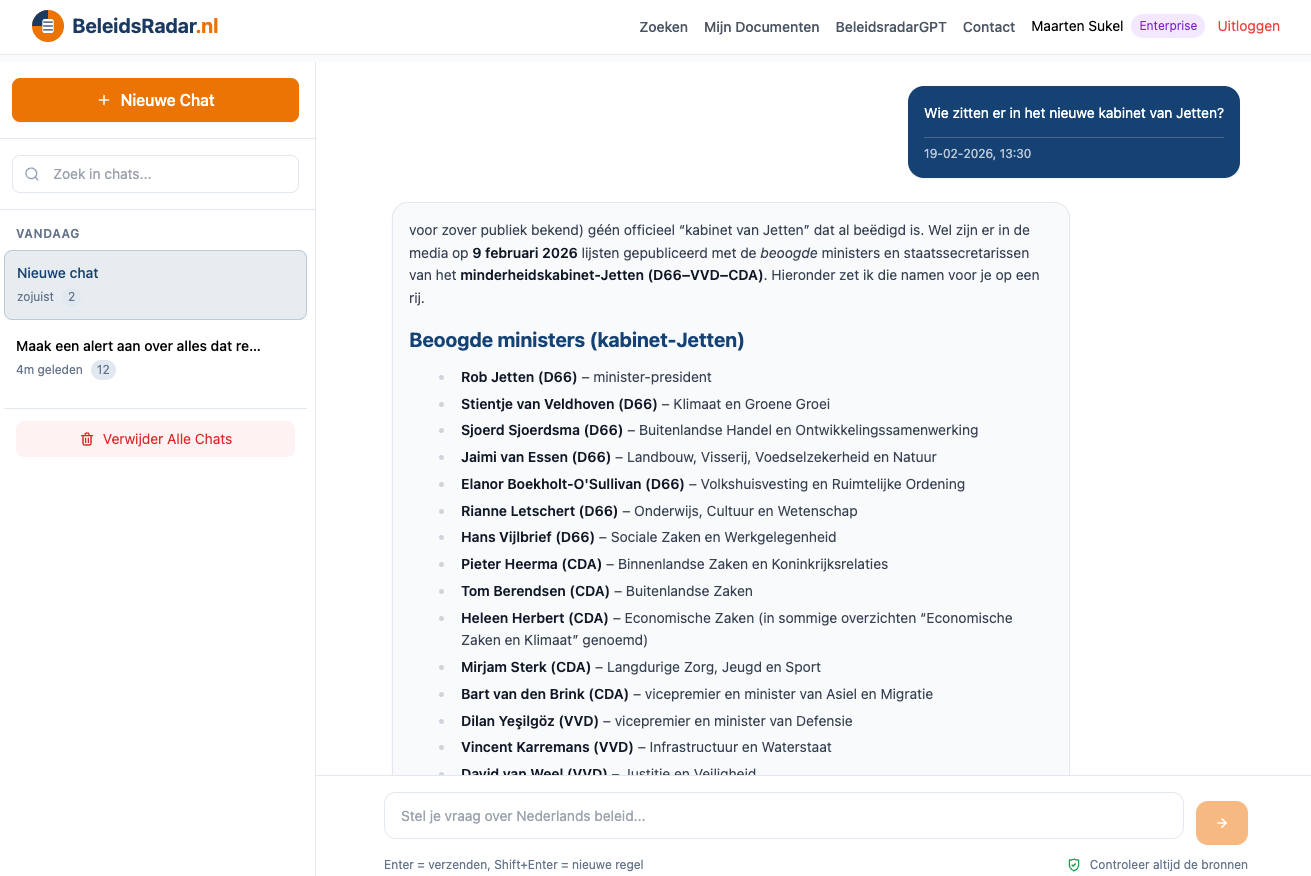This screenshot has height=876, width=1311.
Task: Click the trash icon for deleting chats
Action: (x=87, y=439)
